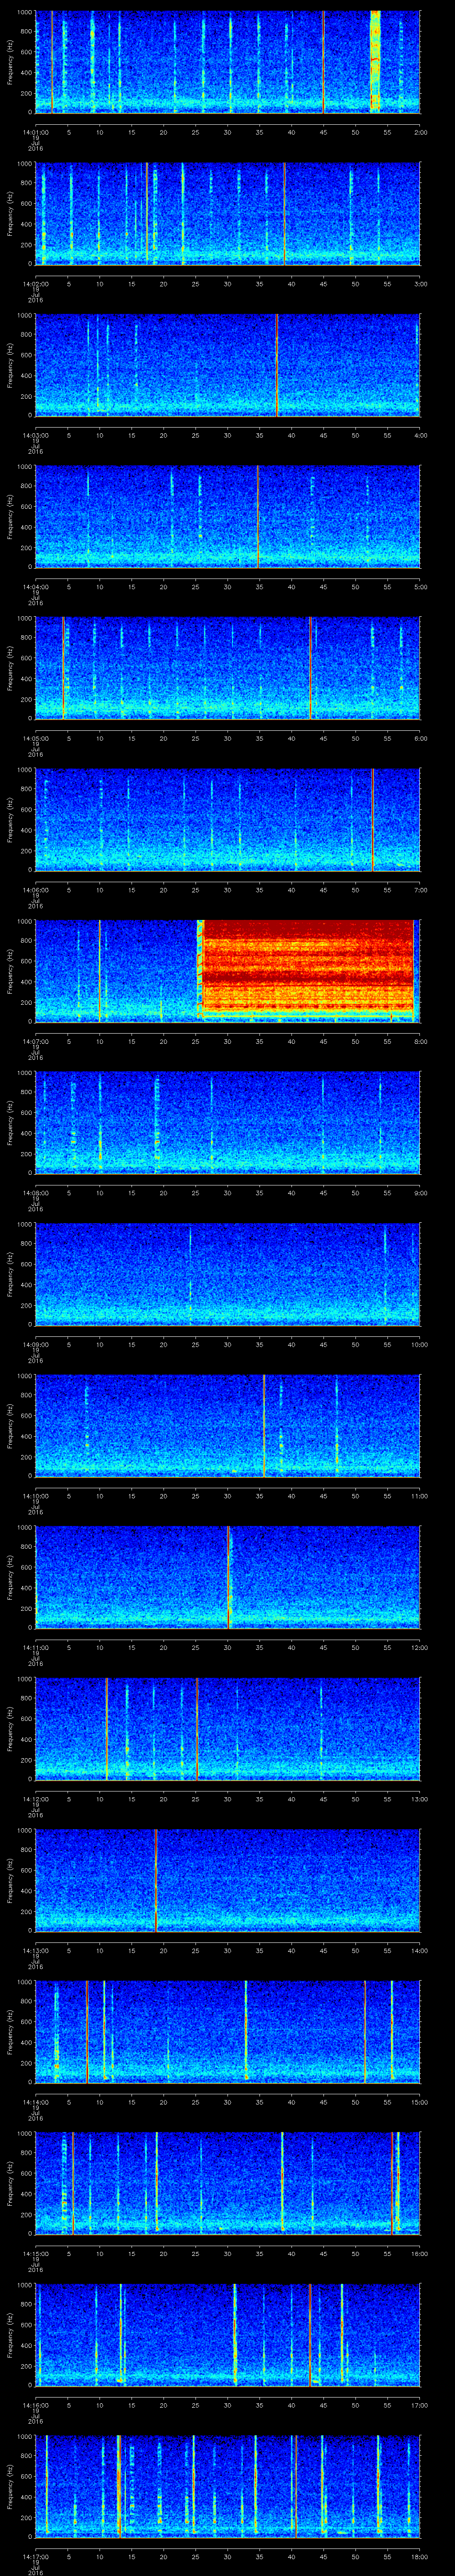Click the spectrogram panel beginning at 14:03:00
455x2576 pixels.
[228, 365]
